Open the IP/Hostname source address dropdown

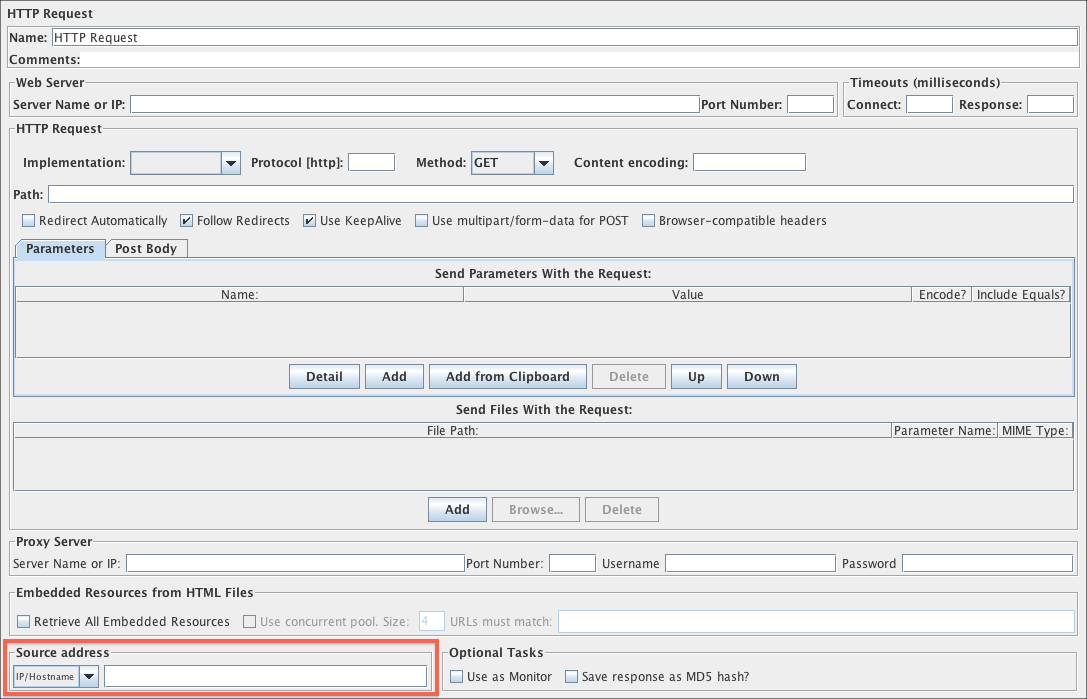89,677
